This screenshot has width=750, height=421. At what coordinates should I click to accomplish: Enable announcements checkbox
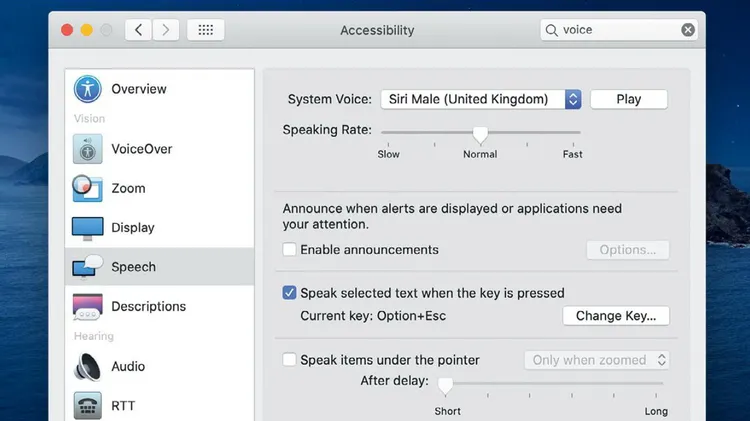click(290, 250)
